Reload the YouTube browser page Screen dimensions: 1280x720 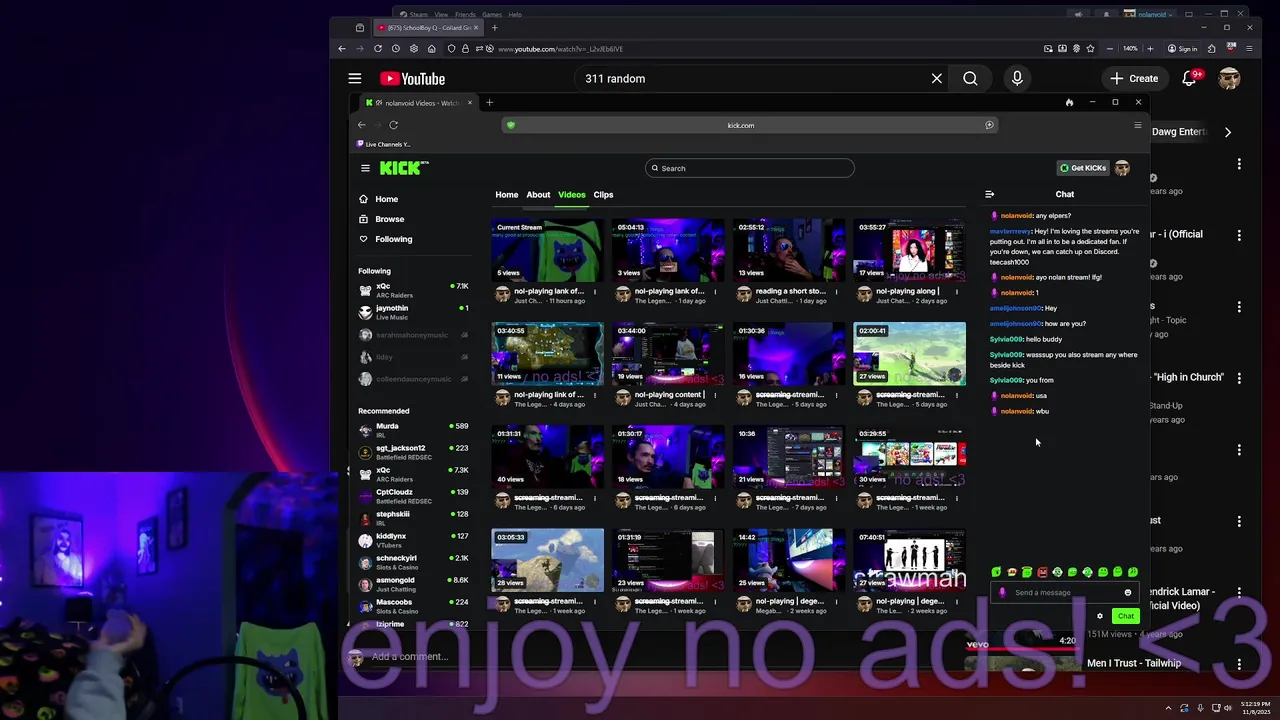point(378,48)
